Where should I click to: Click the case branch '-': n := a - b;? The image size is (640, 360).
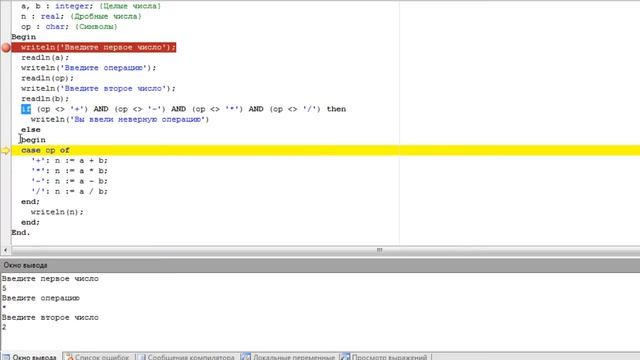point(69,181)
